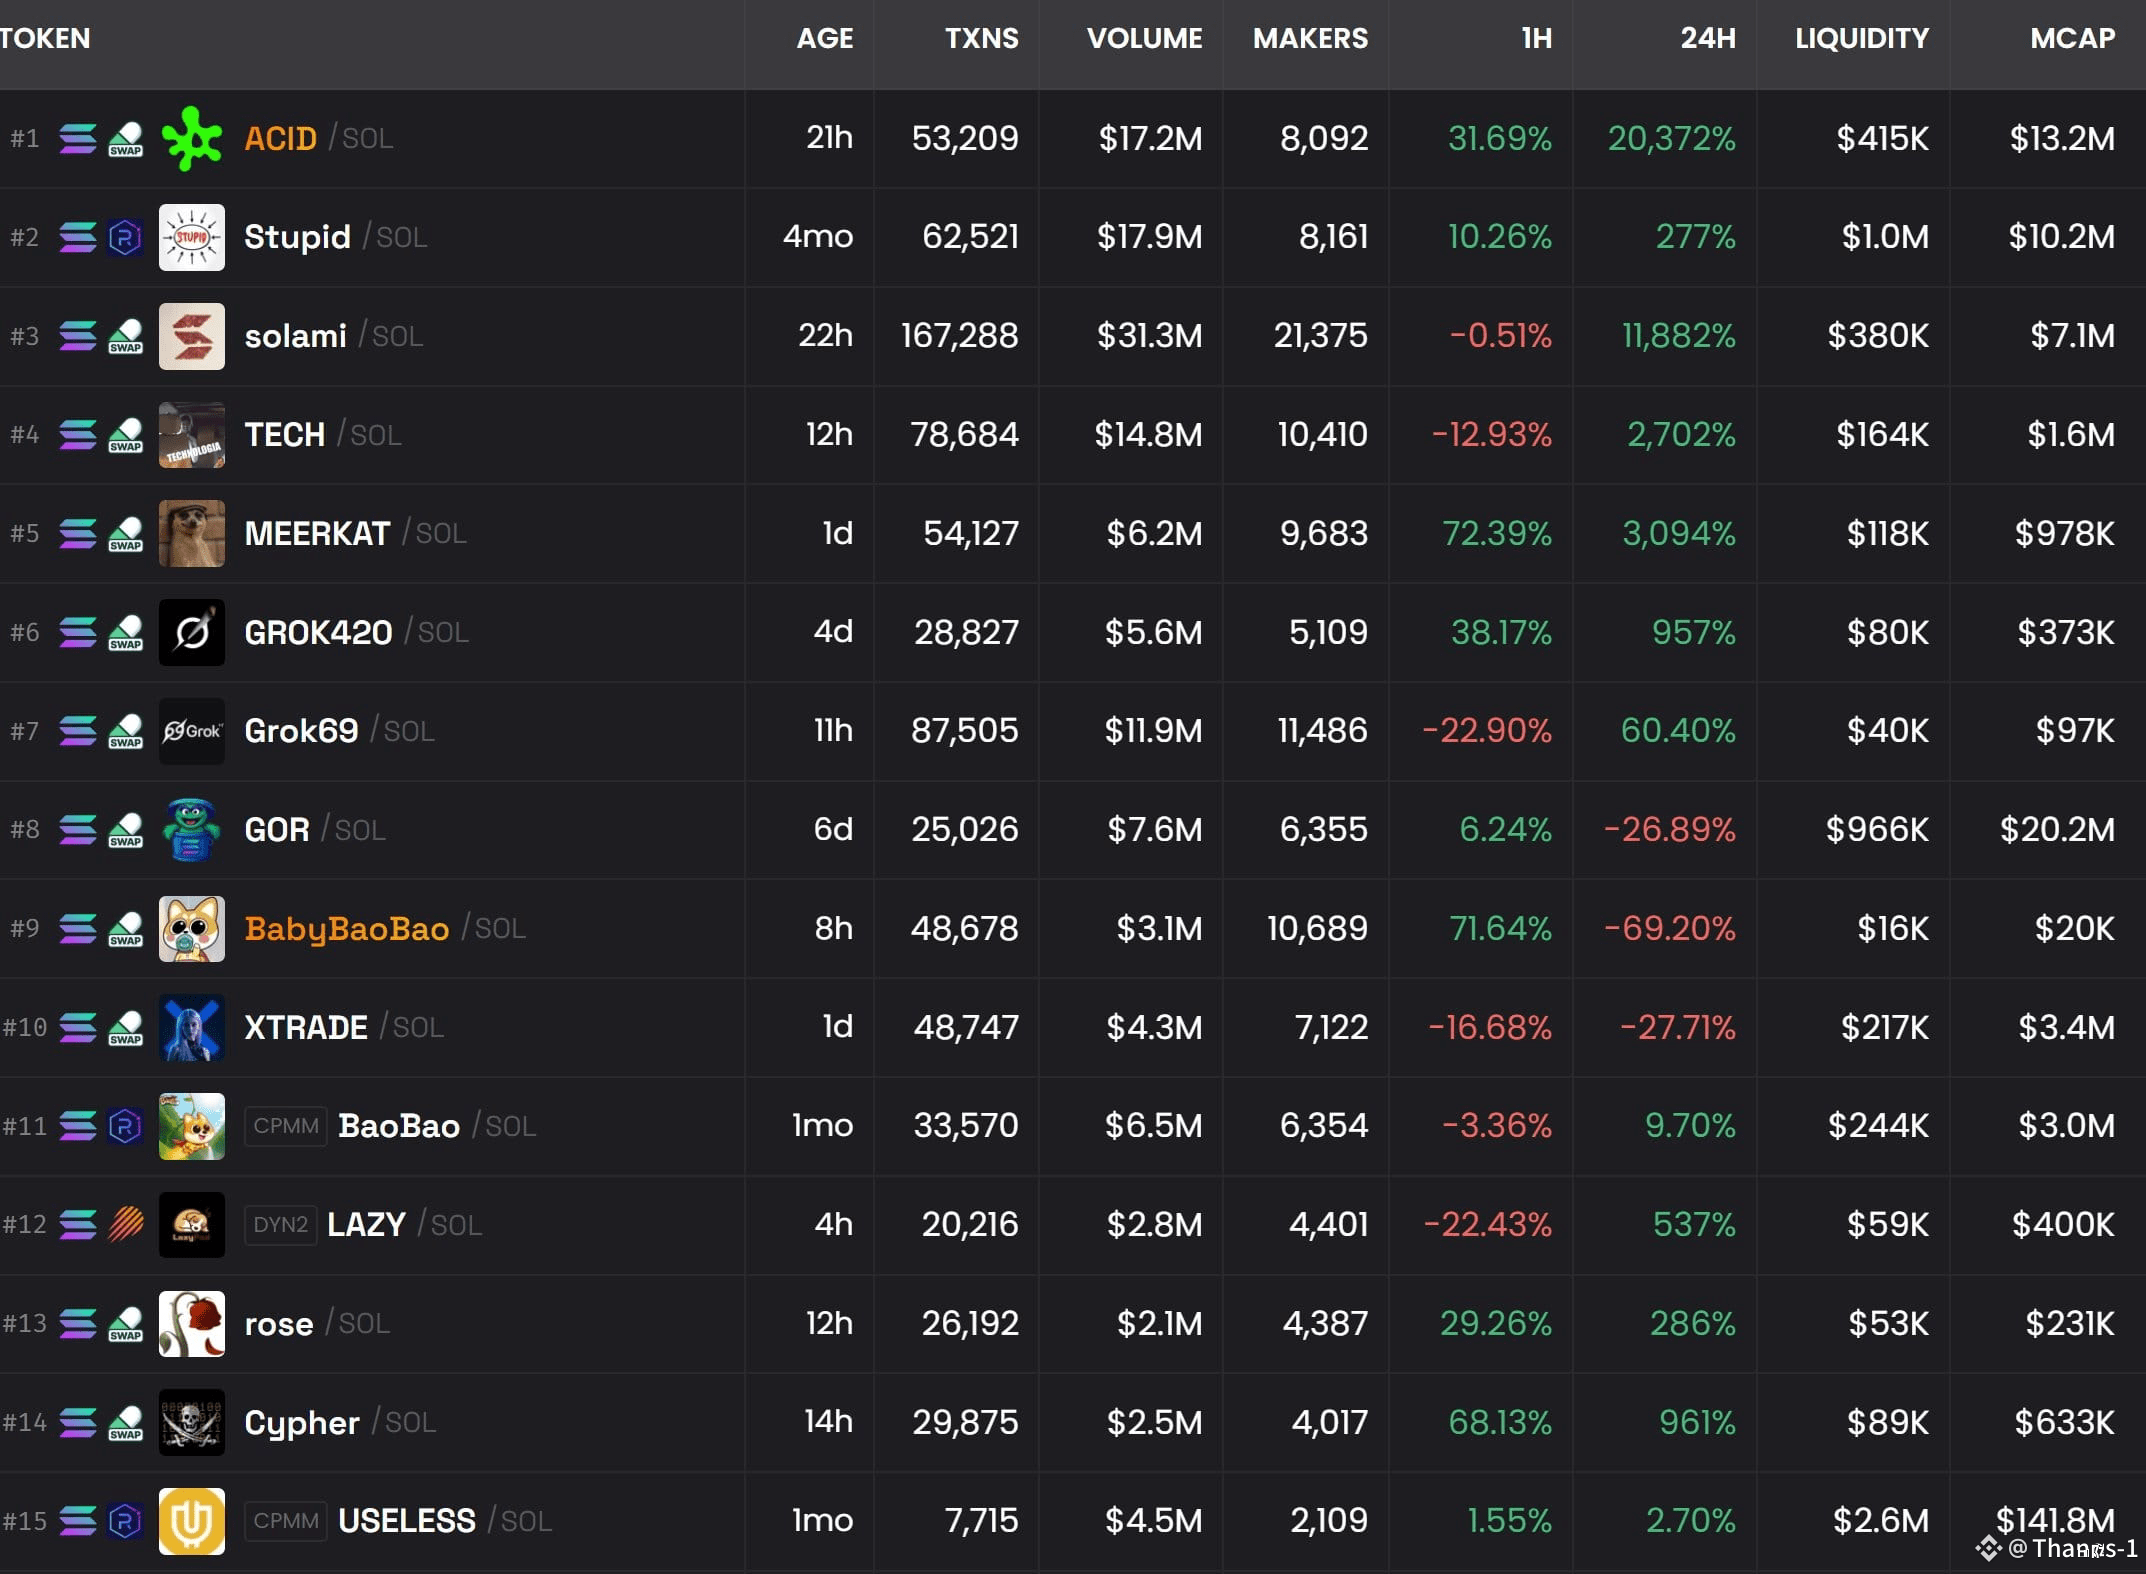2146x1574 pixels.
Task: Sort by the TXNS column header
Action: (981, 39)
